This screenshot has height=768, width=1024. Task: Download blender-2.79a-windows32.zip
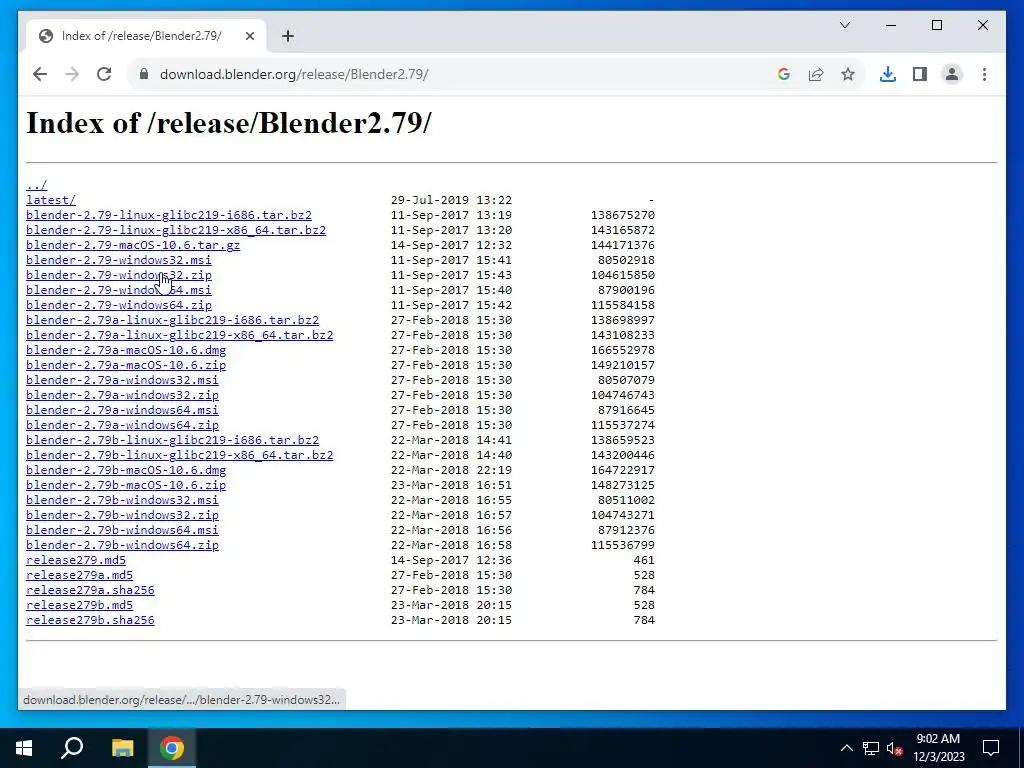point(123,395)
